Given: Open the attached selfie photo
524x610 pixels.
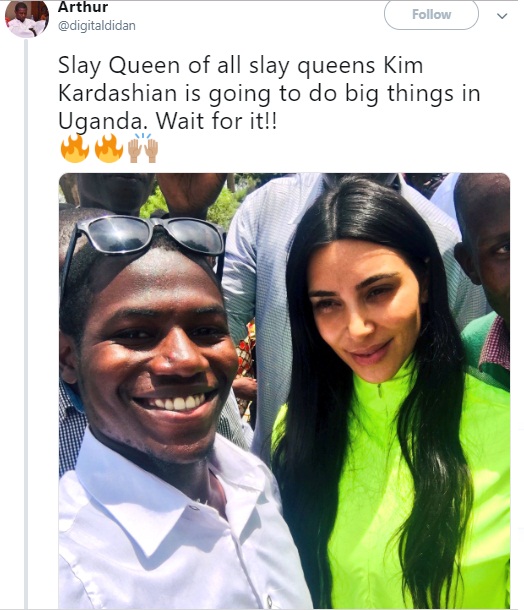Looking at the screenshot, I should 284,391.
